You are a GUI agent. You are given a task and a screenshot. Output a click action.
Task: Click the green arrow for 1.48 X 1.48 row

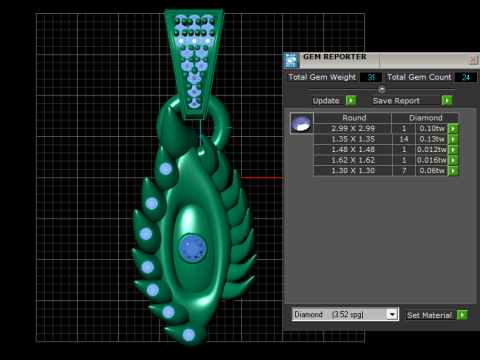click(453, 150)
